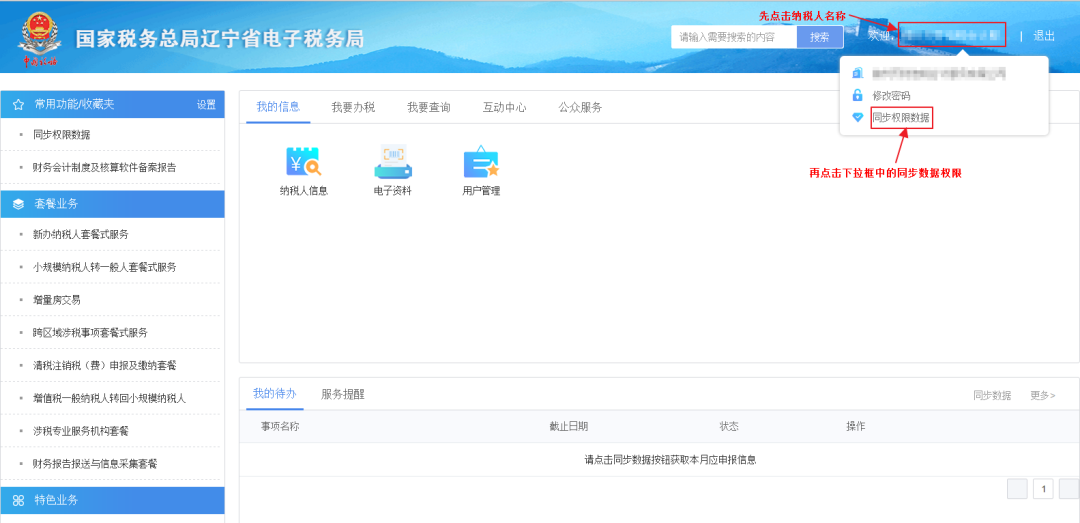The image size is (1080, 523).
Task: Click the grid icon beside 特色业务
Action: pos(19,501)
